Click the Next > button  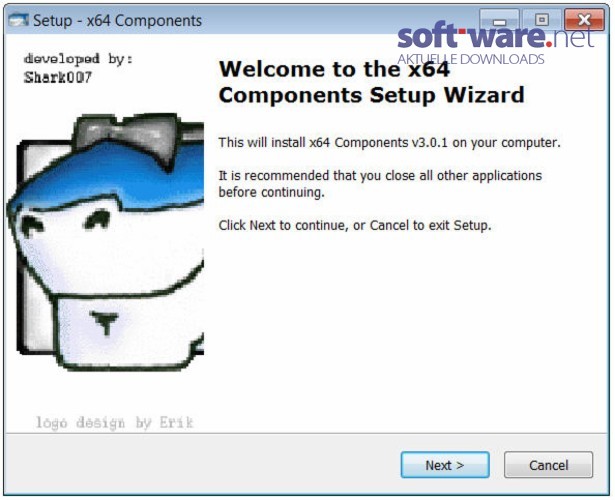pos(445,465)
